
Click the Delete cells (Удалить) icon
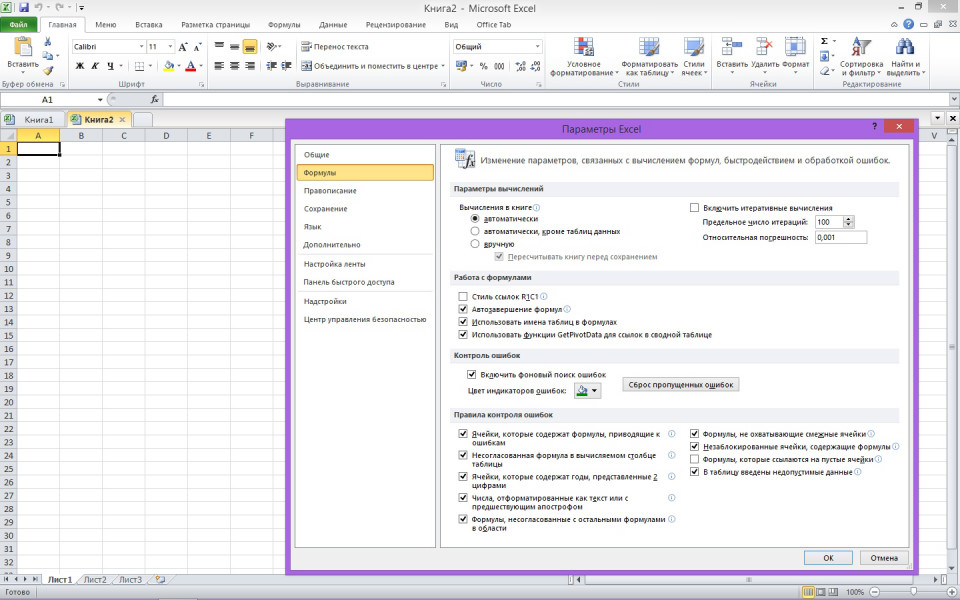coord(765,48)
